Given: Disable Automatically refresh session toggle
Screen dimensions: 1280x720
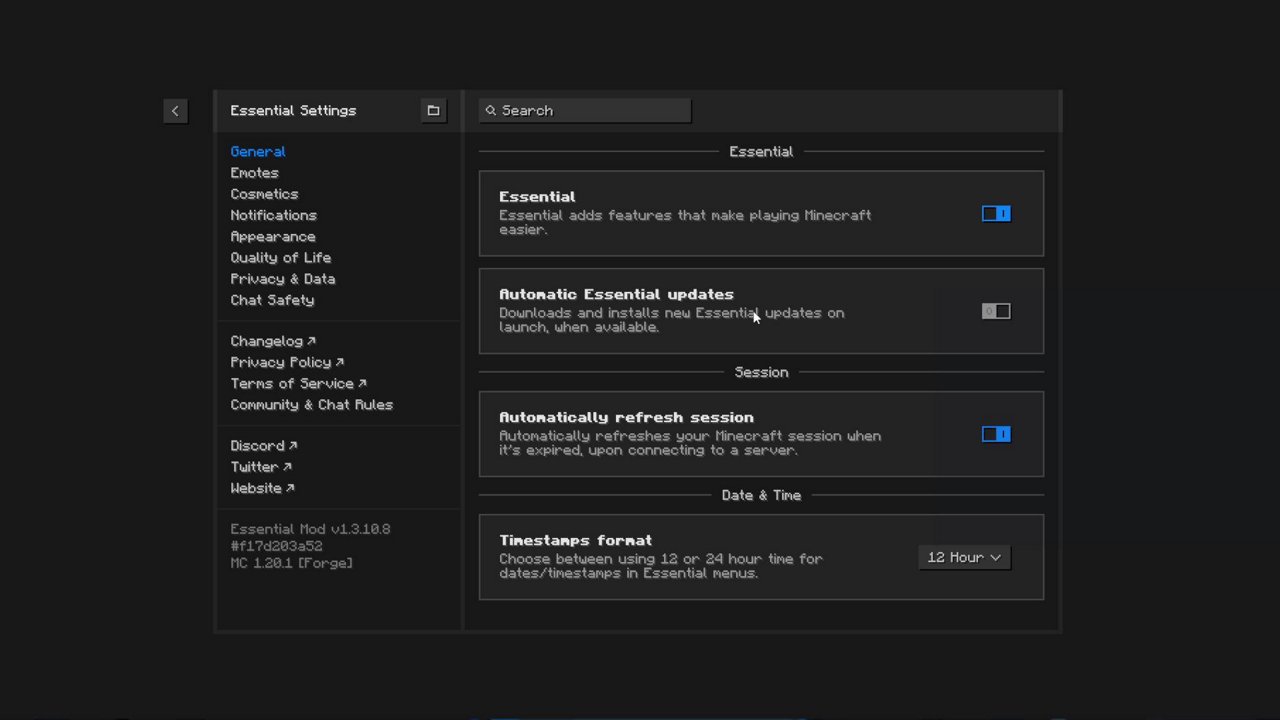Looking at the screenshot, I should click(996, 434).
